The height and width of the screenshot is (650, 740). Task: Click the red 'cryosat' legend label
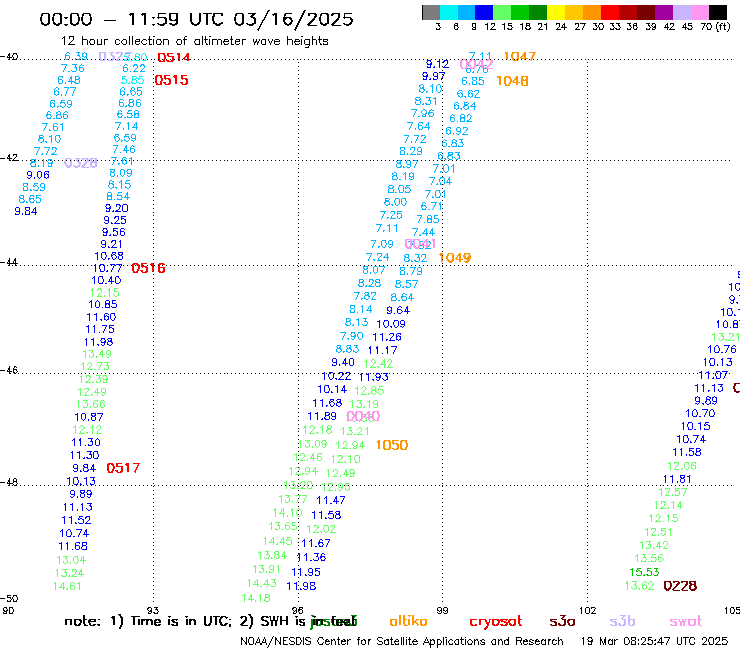click(x=496, y=622)
